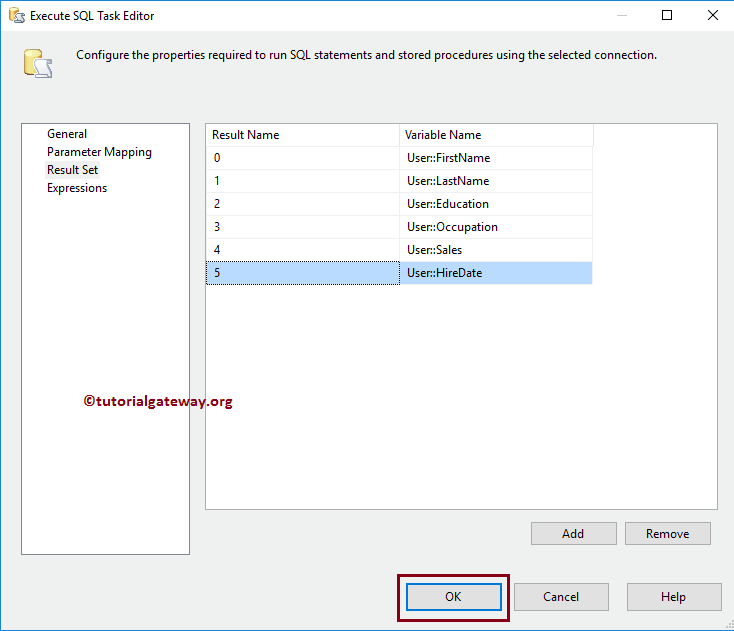Select the Result Name cell with value 1

point(302,181)
